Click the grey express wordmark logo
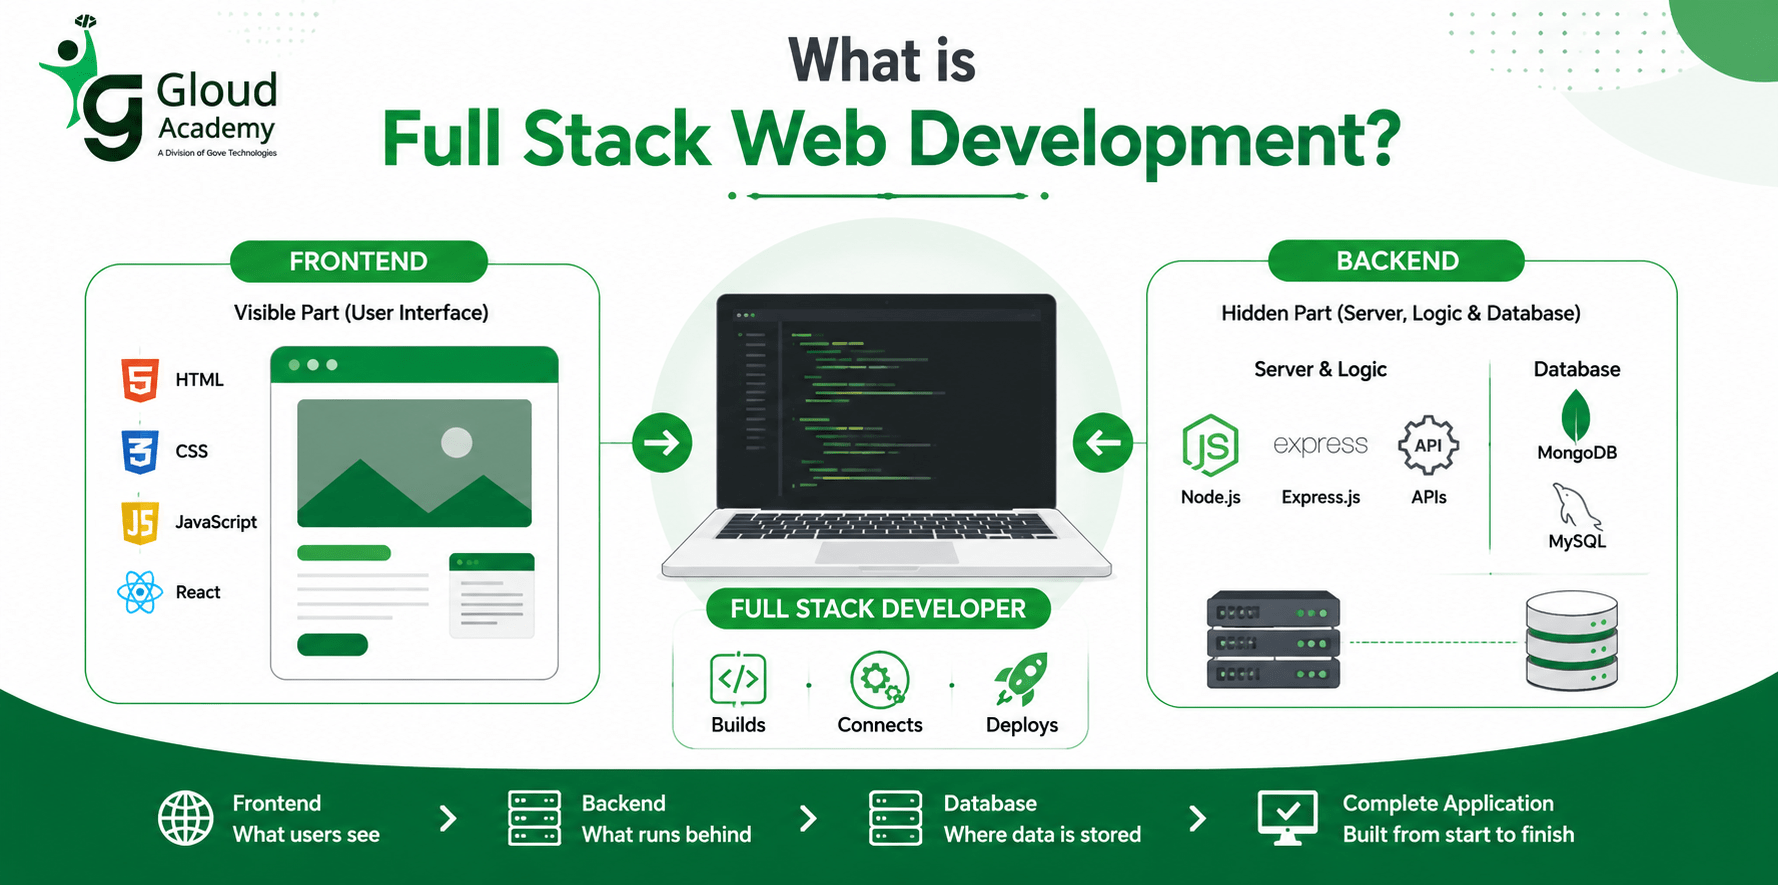1778x885 pixels. pos(1320,445)
